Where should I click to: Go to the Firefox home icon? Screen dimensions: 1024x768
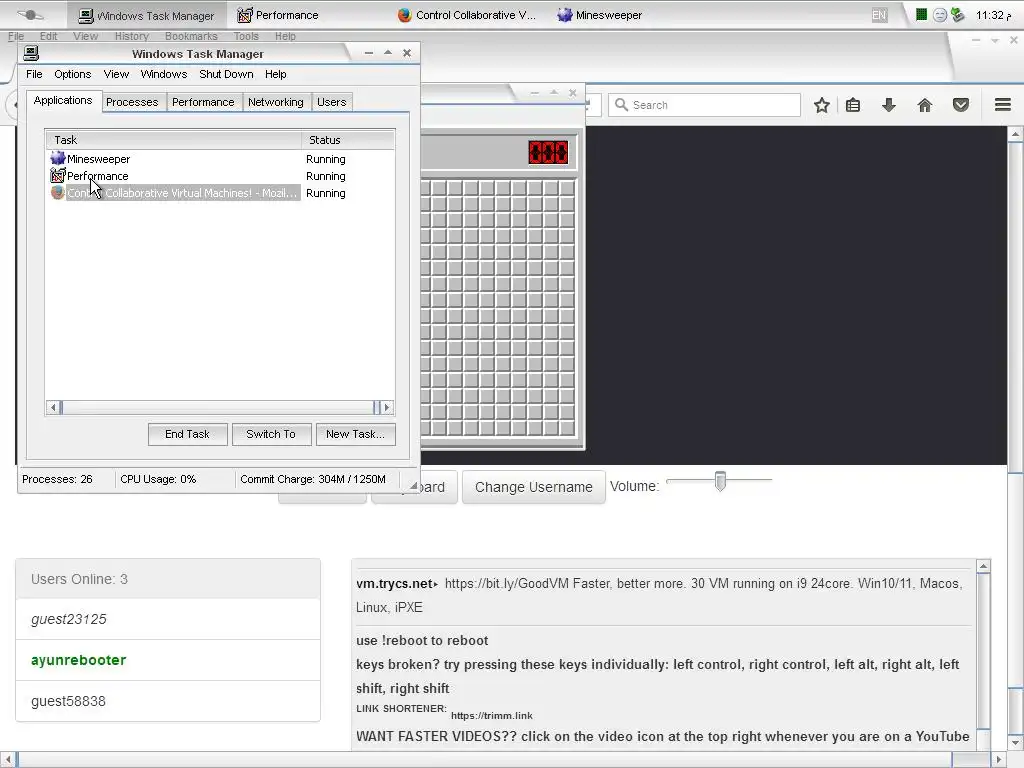click(x=925, y=105)
